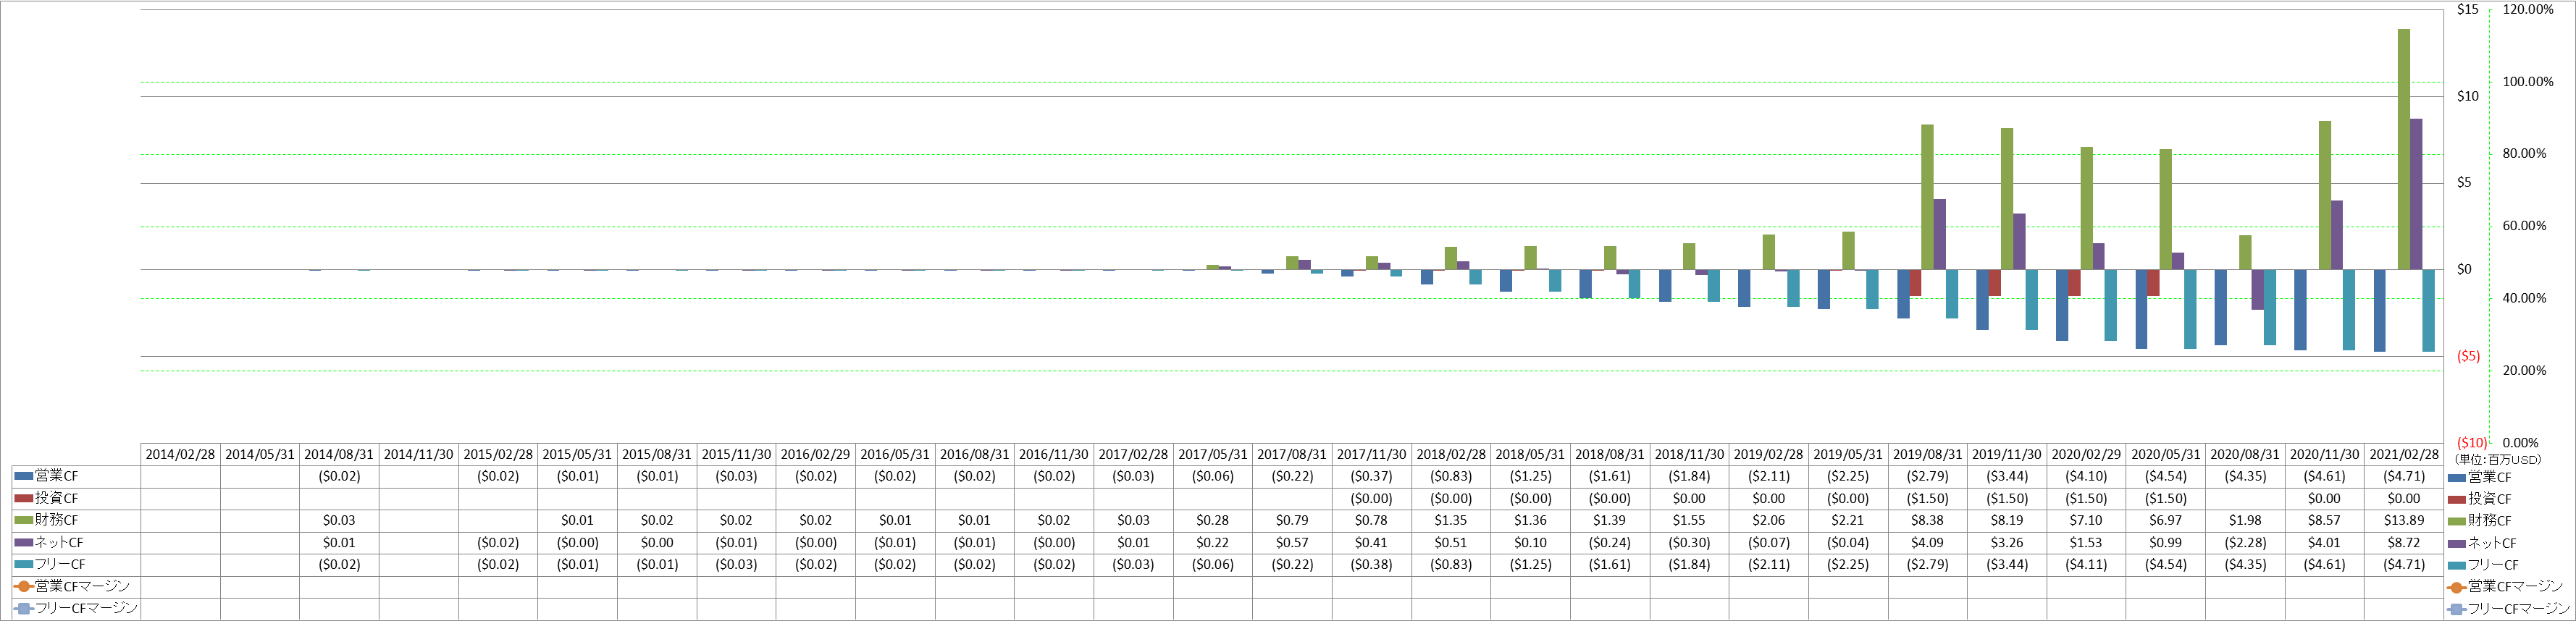Click the green 財務CF bar for 2019/08/31
This screenshot has width=2576, height=621.
(x=1927, y=197)
